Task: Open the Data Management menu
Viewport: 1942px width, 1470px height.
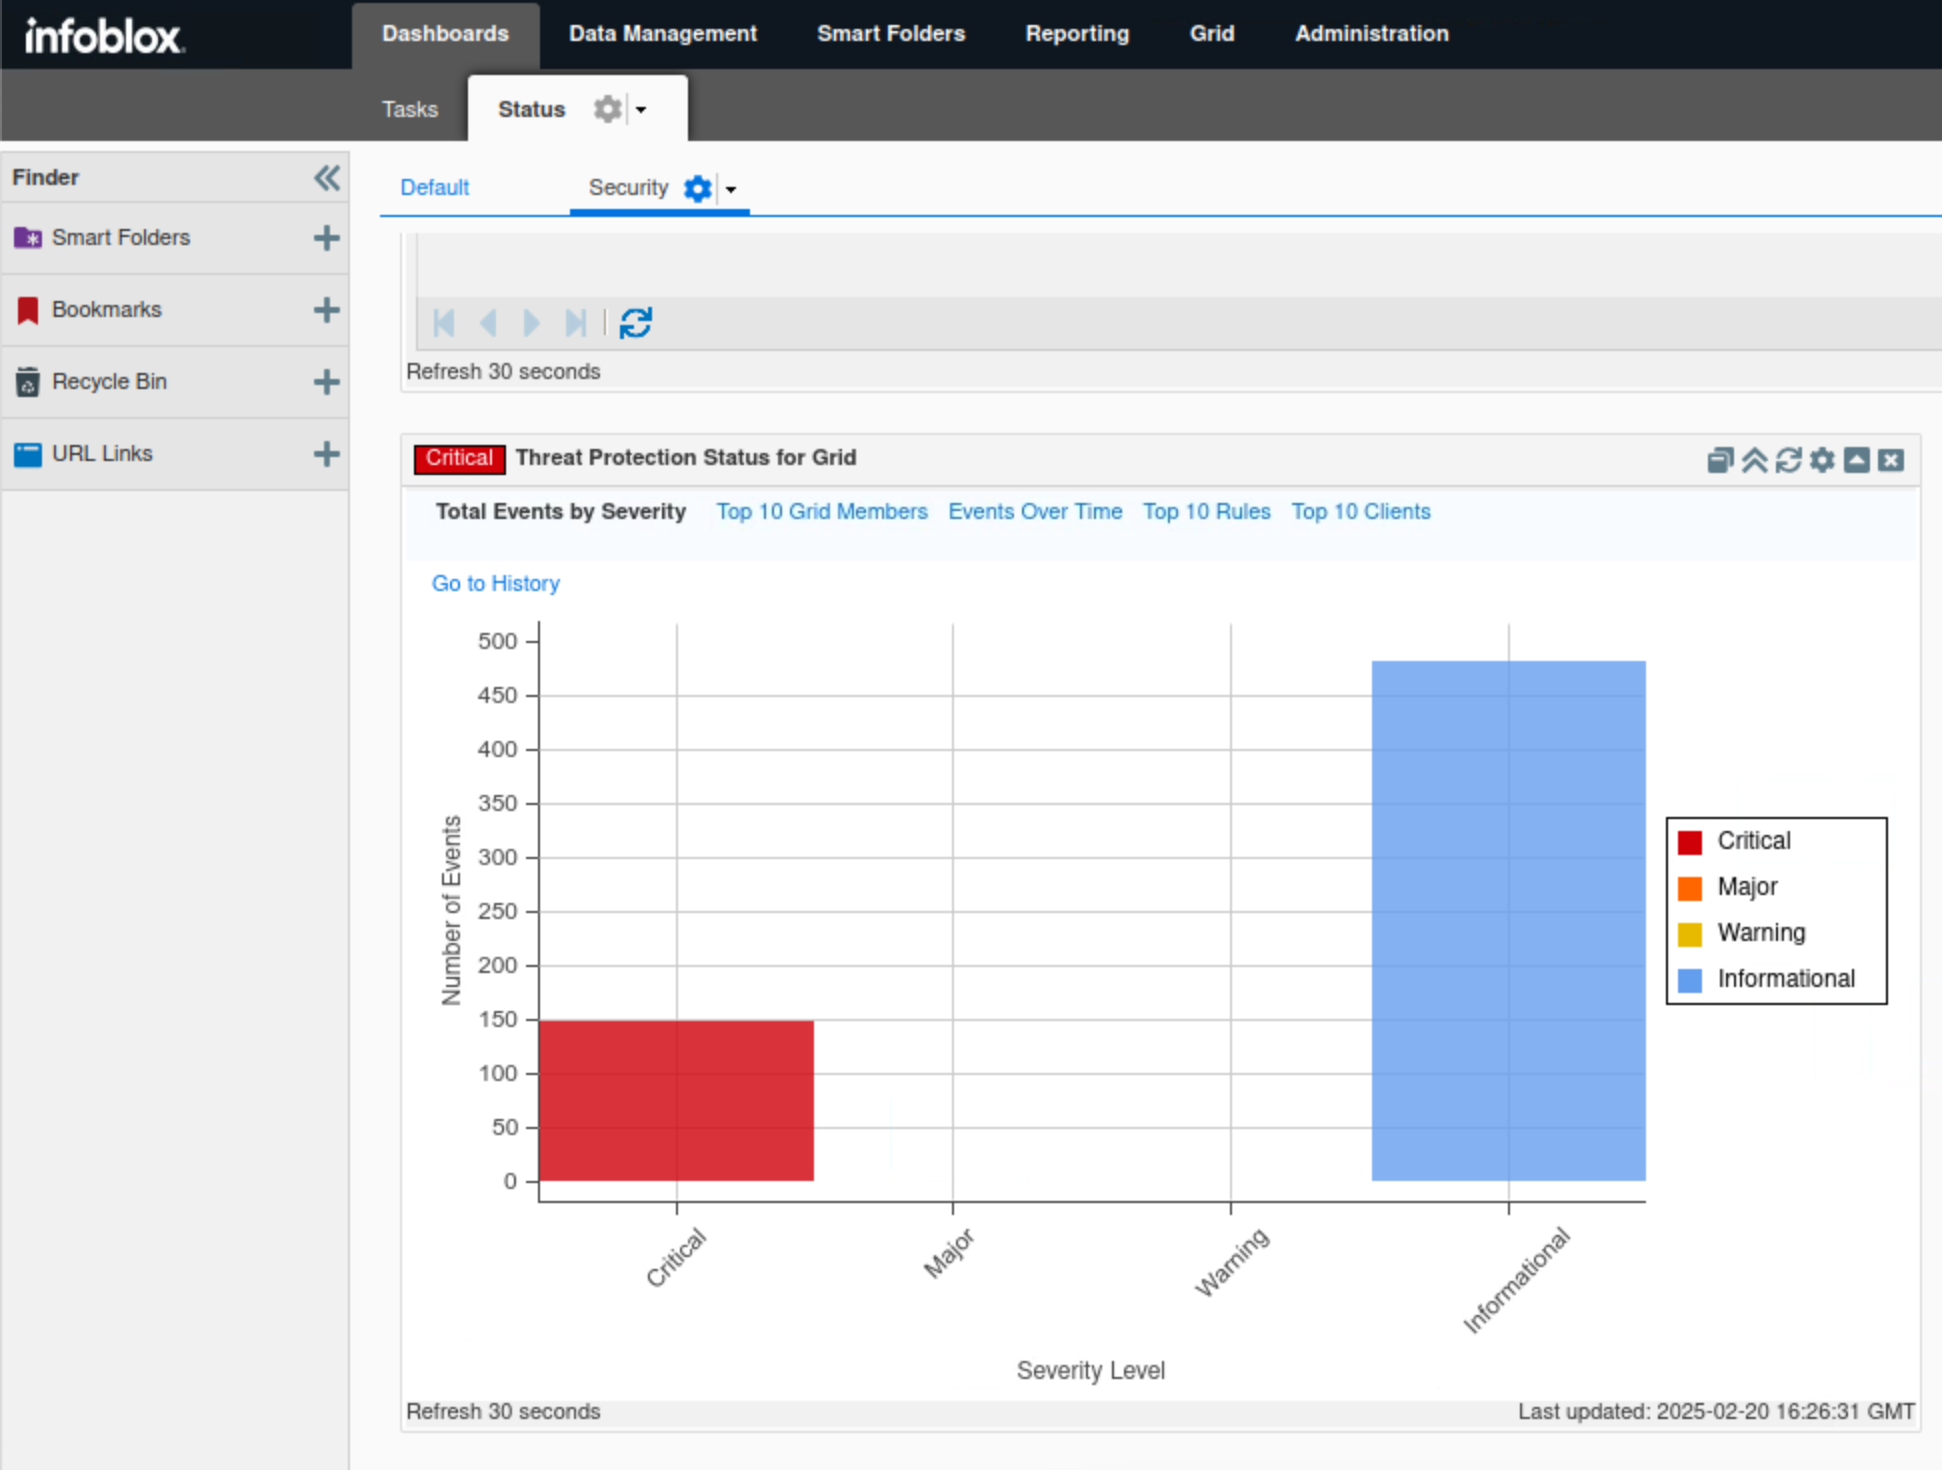Action: tap(662, 34)
